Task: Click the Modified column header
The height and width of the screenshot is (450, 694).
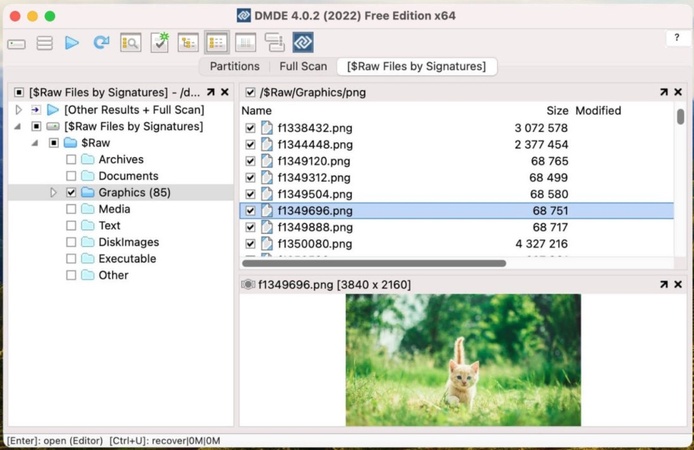Action: click(x=598, y=111)
